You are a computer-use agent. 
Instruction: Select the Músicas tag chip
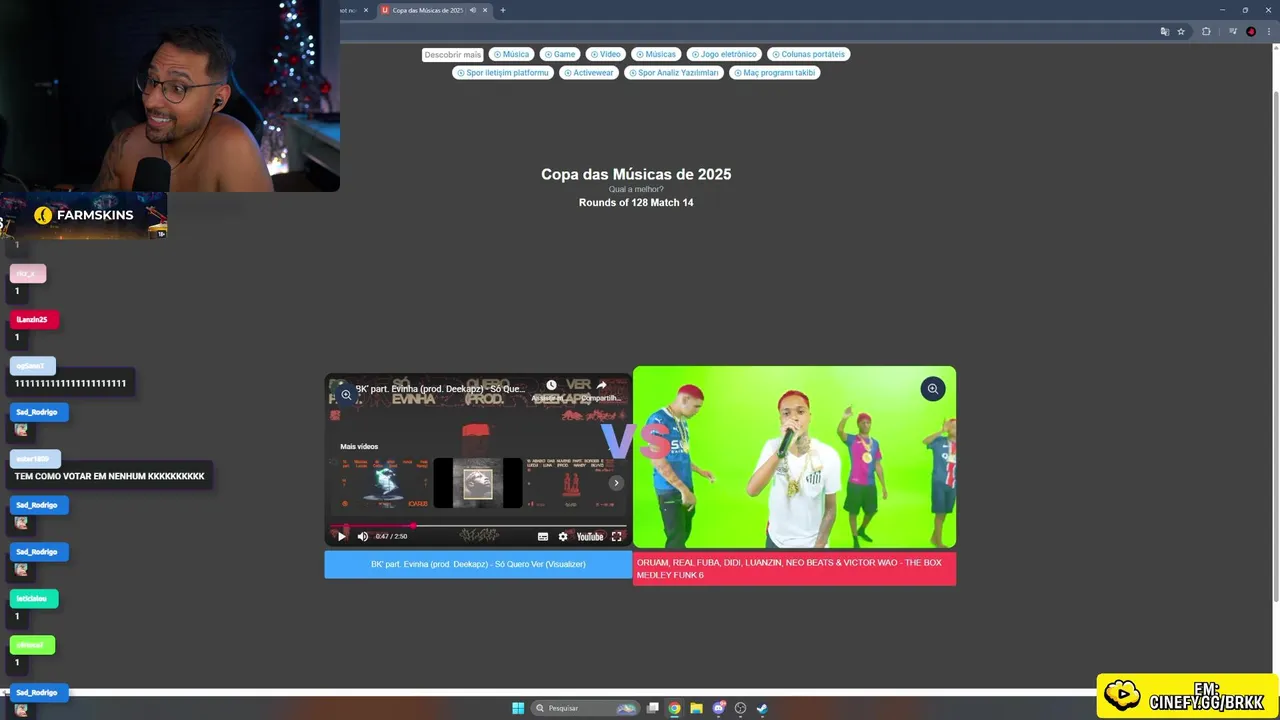click(x=656, y=54)
